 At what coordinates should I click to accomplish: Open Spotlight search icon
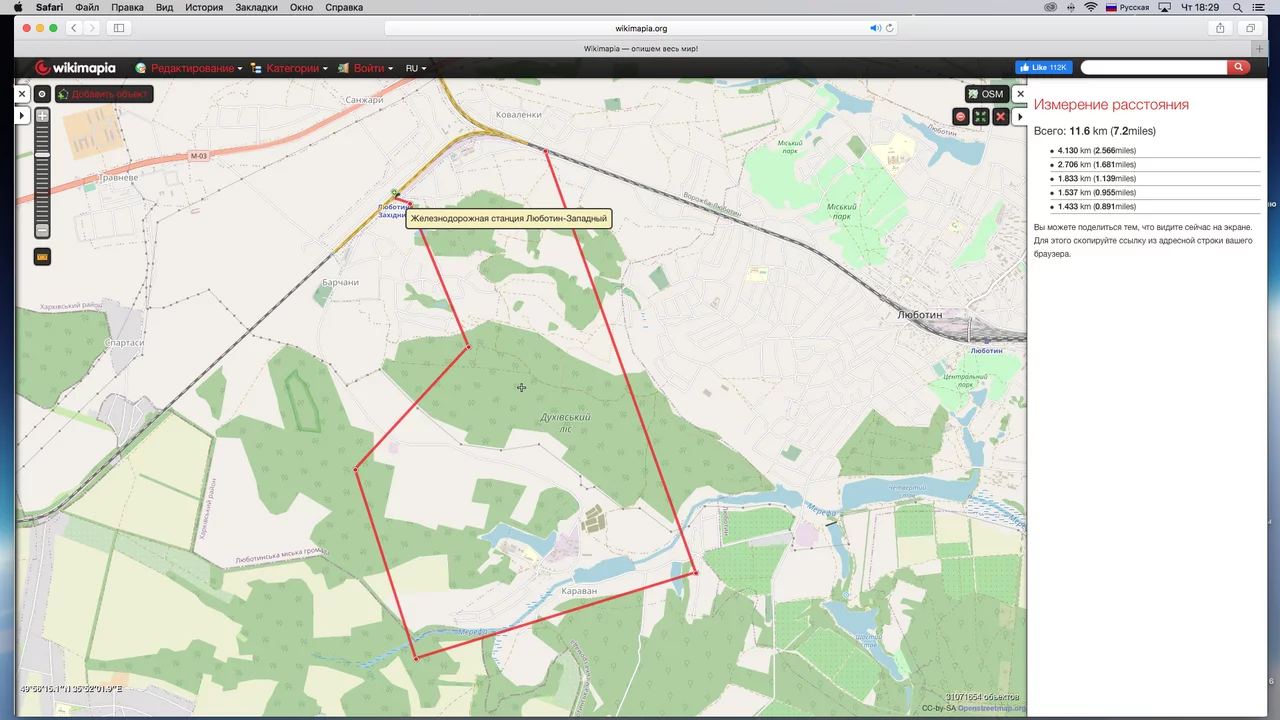(1237, 7)
